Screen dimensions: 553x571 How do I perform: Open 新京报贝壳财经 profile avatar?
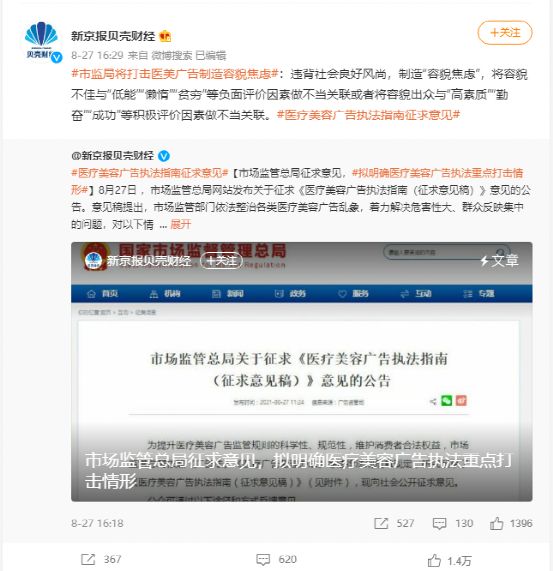[x=42, y=40]
